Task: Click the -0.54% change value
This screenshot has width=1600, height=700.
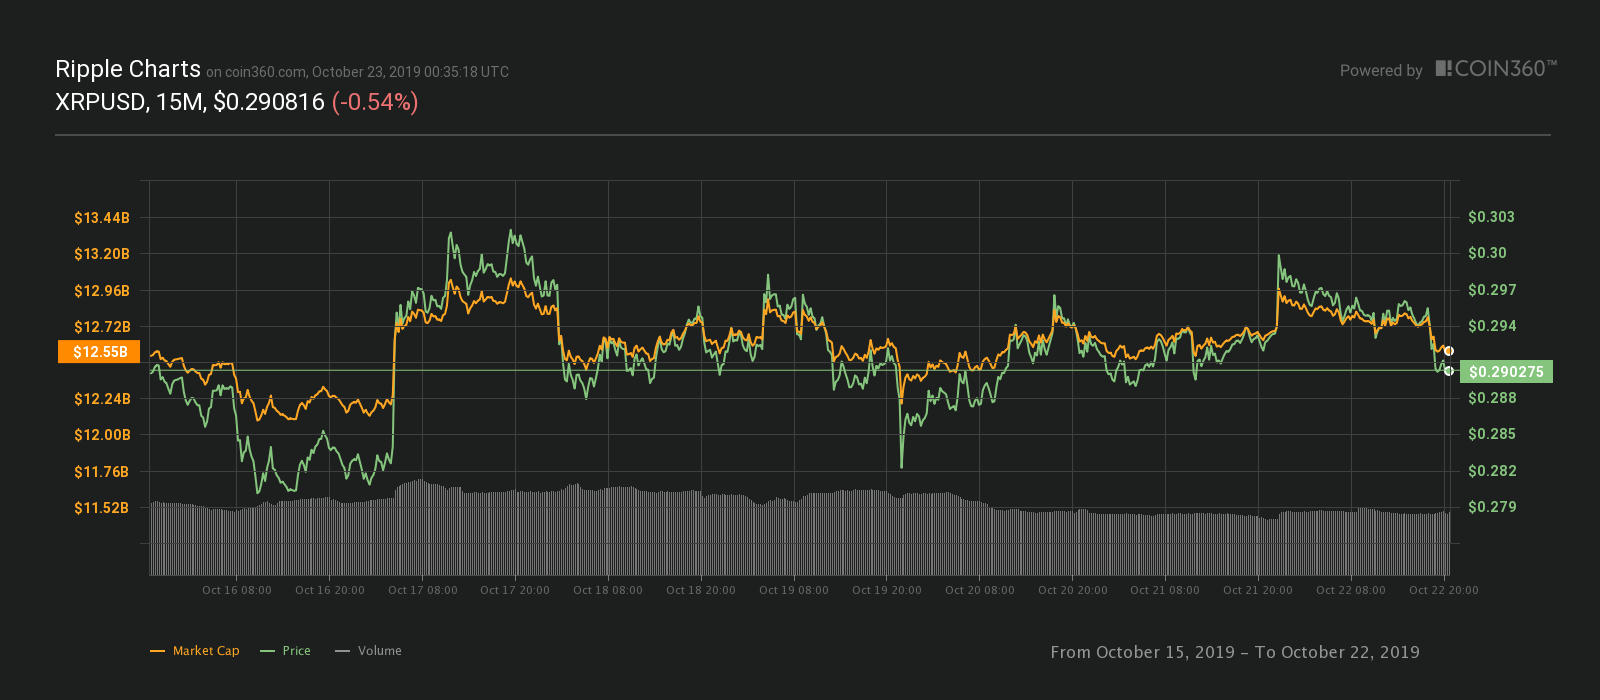Action: click(375, 102)
